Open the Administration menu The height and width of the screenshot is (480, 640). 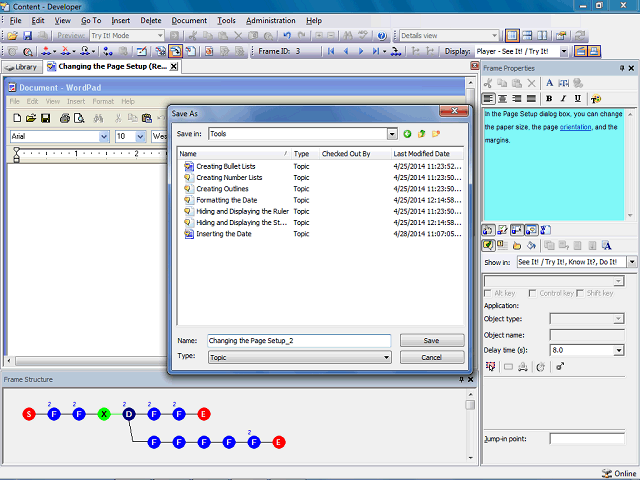(x=271, y=21)
